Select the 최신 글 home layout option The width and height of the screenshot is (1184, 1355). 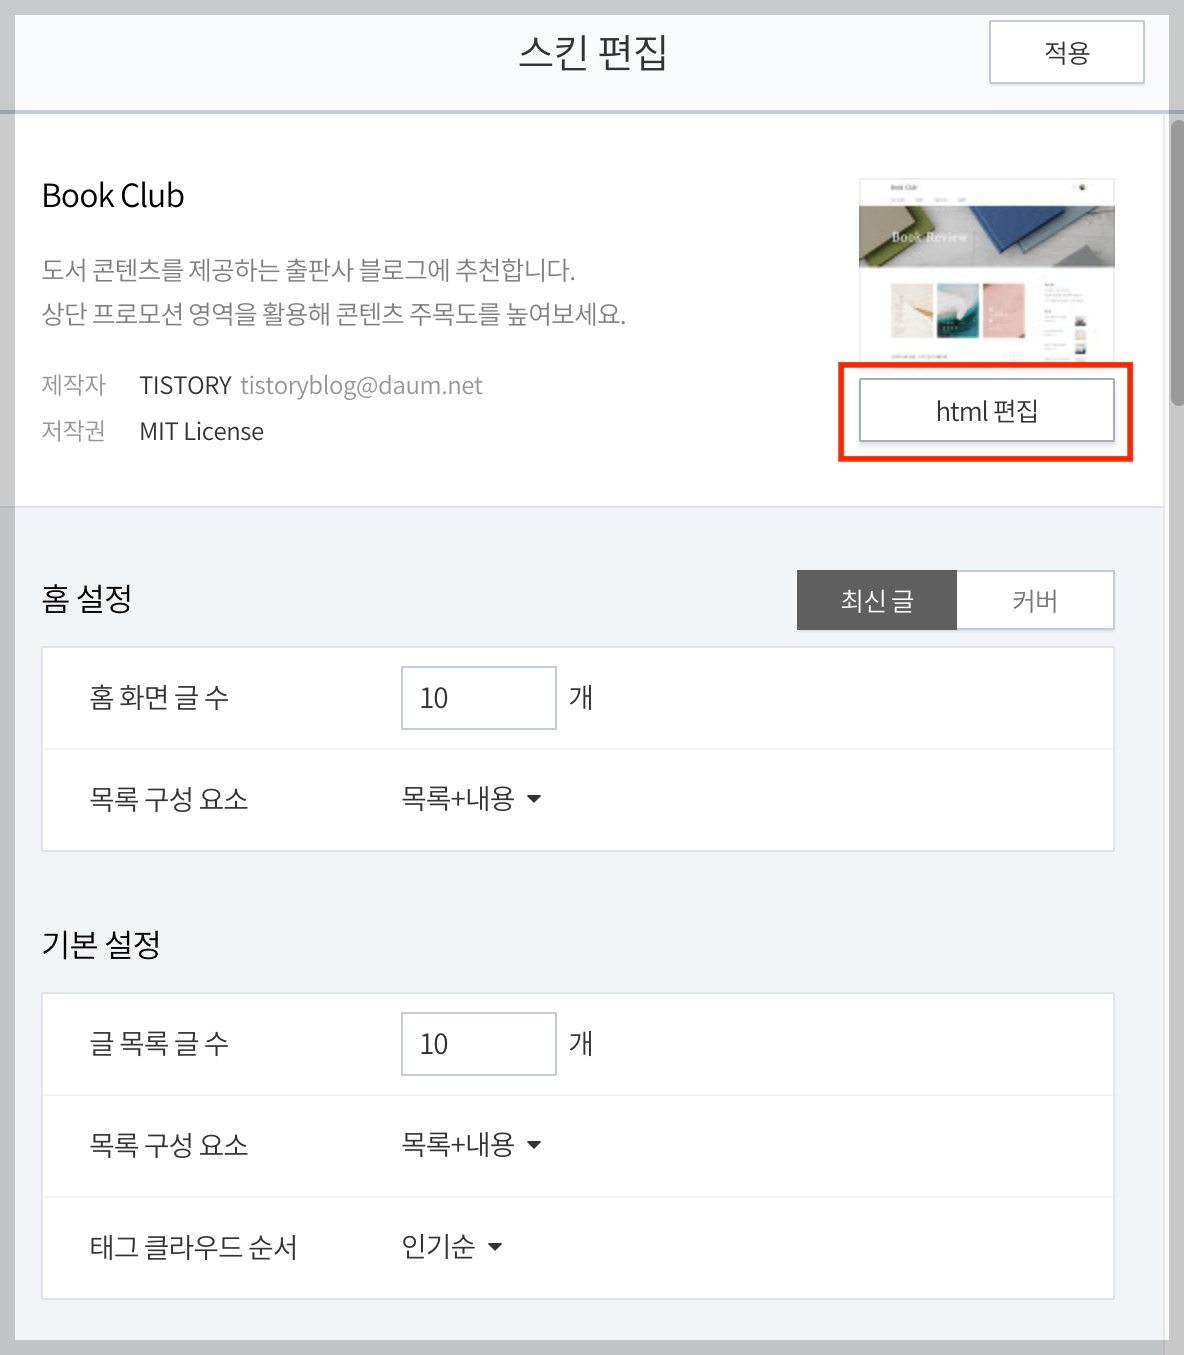point(875,600)
